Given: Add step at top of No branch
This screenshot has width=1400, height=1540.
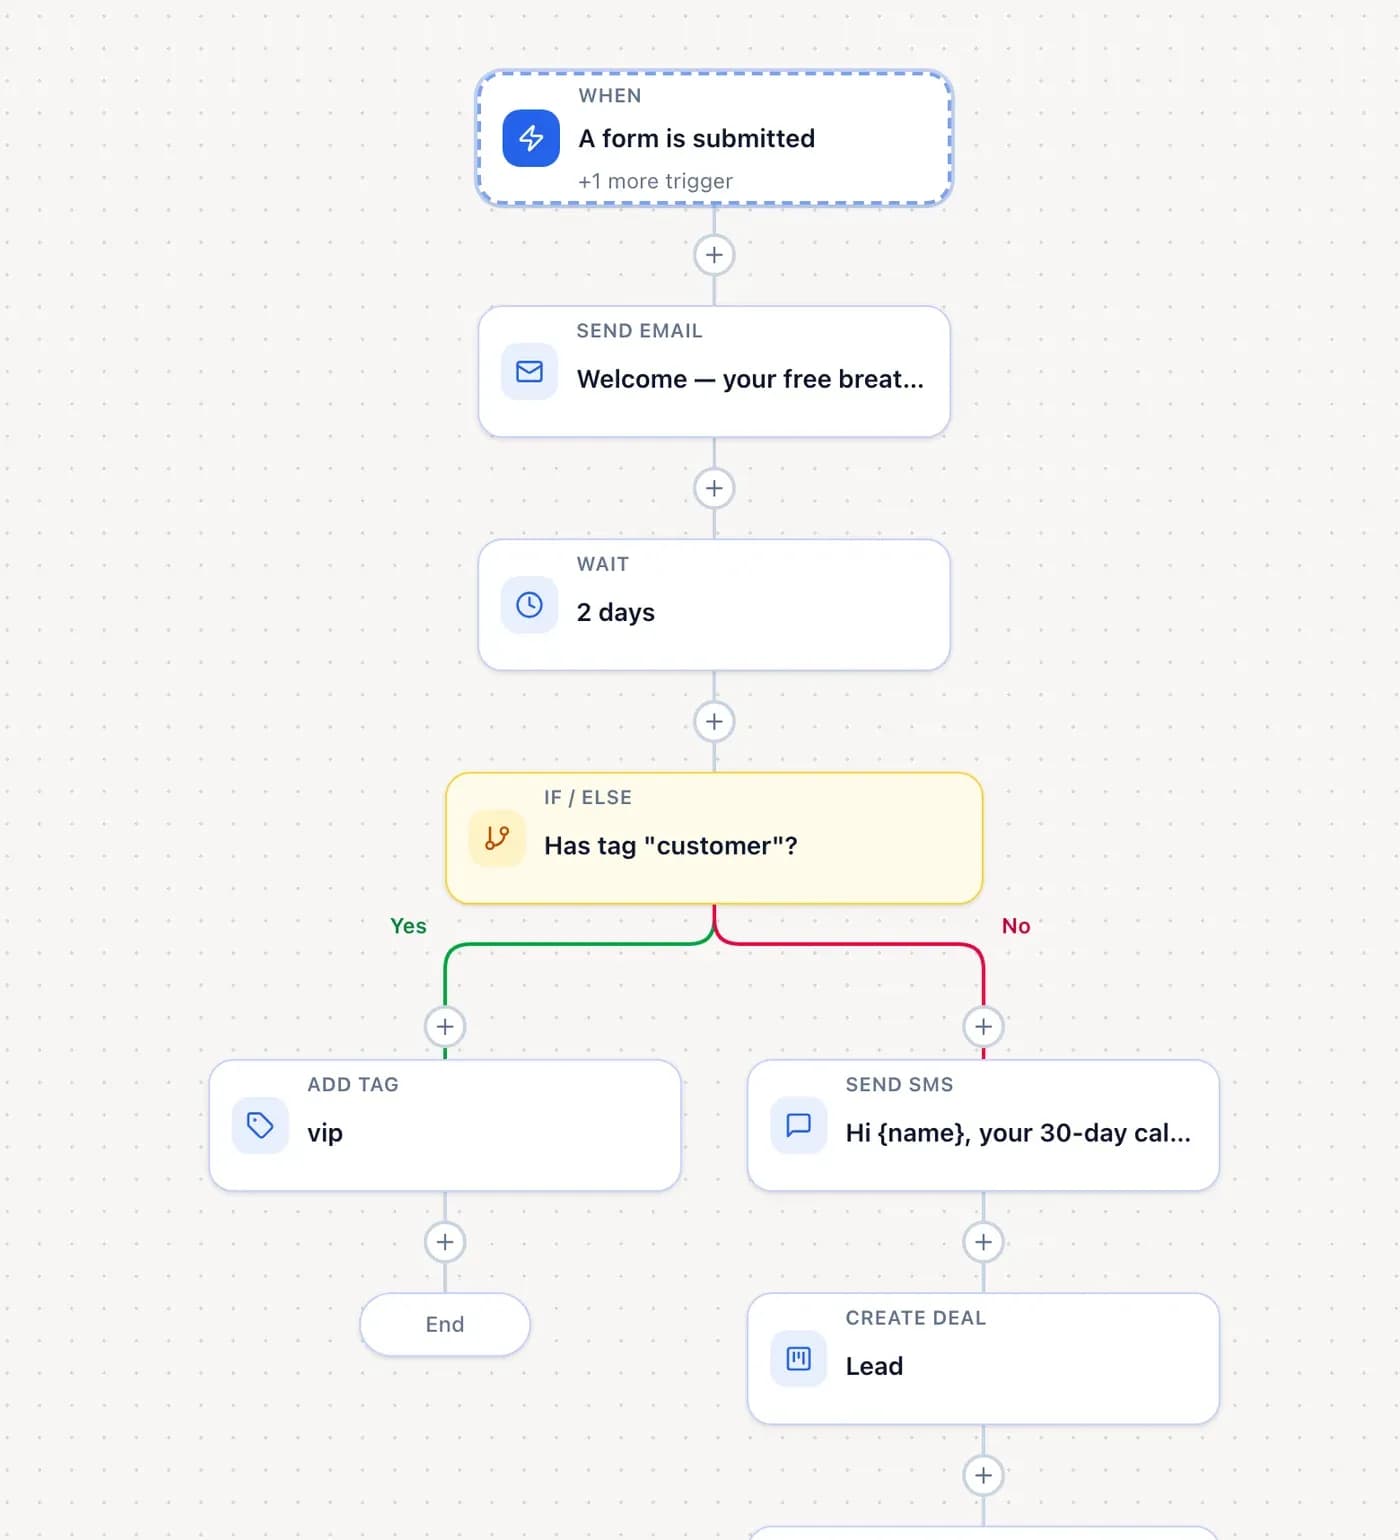Looking at the screenshot, I should pos(983,1027).
